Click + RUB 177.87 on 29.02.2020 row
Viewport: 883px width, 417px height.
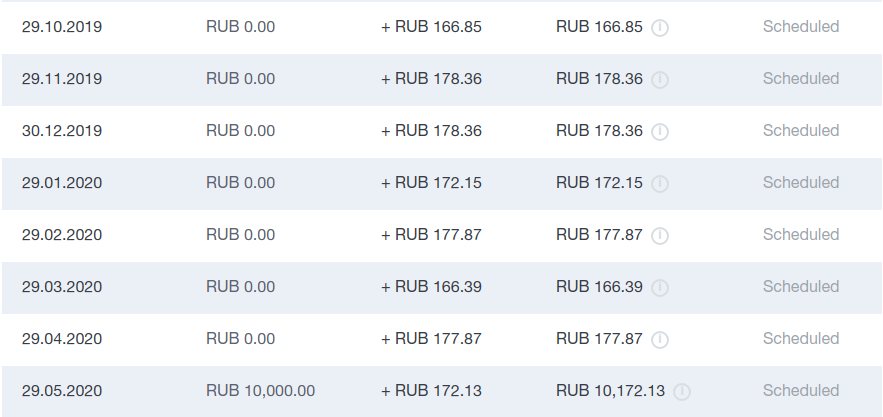coord(431,234)
